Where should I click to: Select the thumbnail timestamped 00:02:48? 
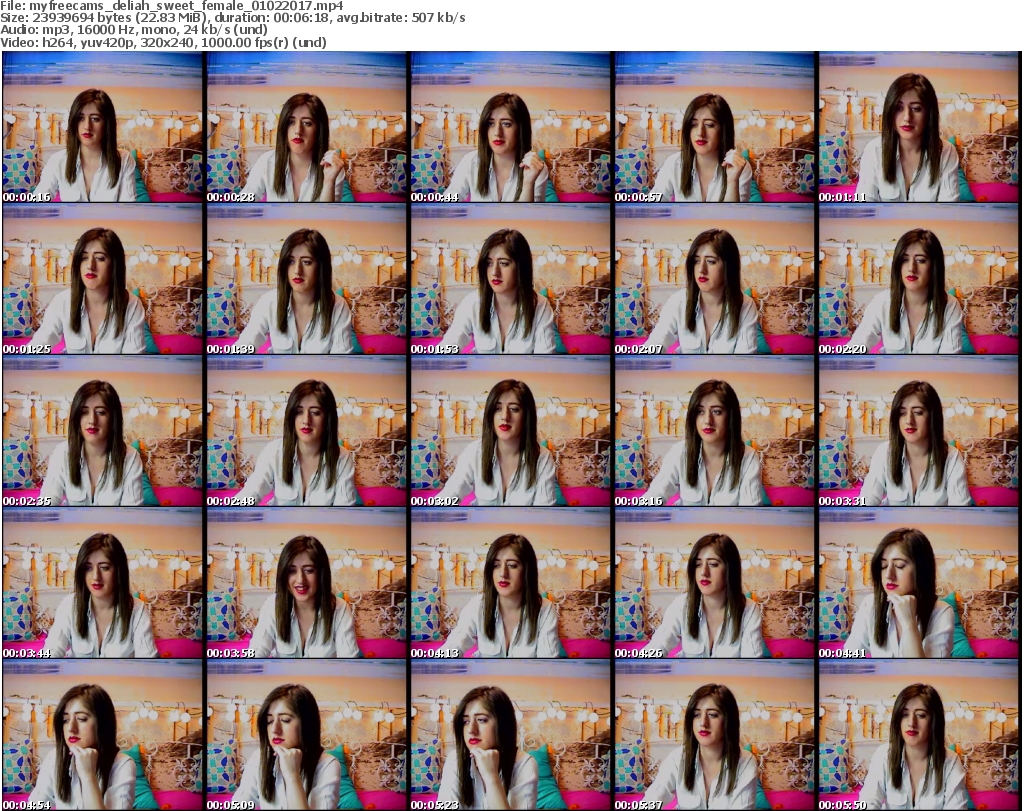[306, 431]
